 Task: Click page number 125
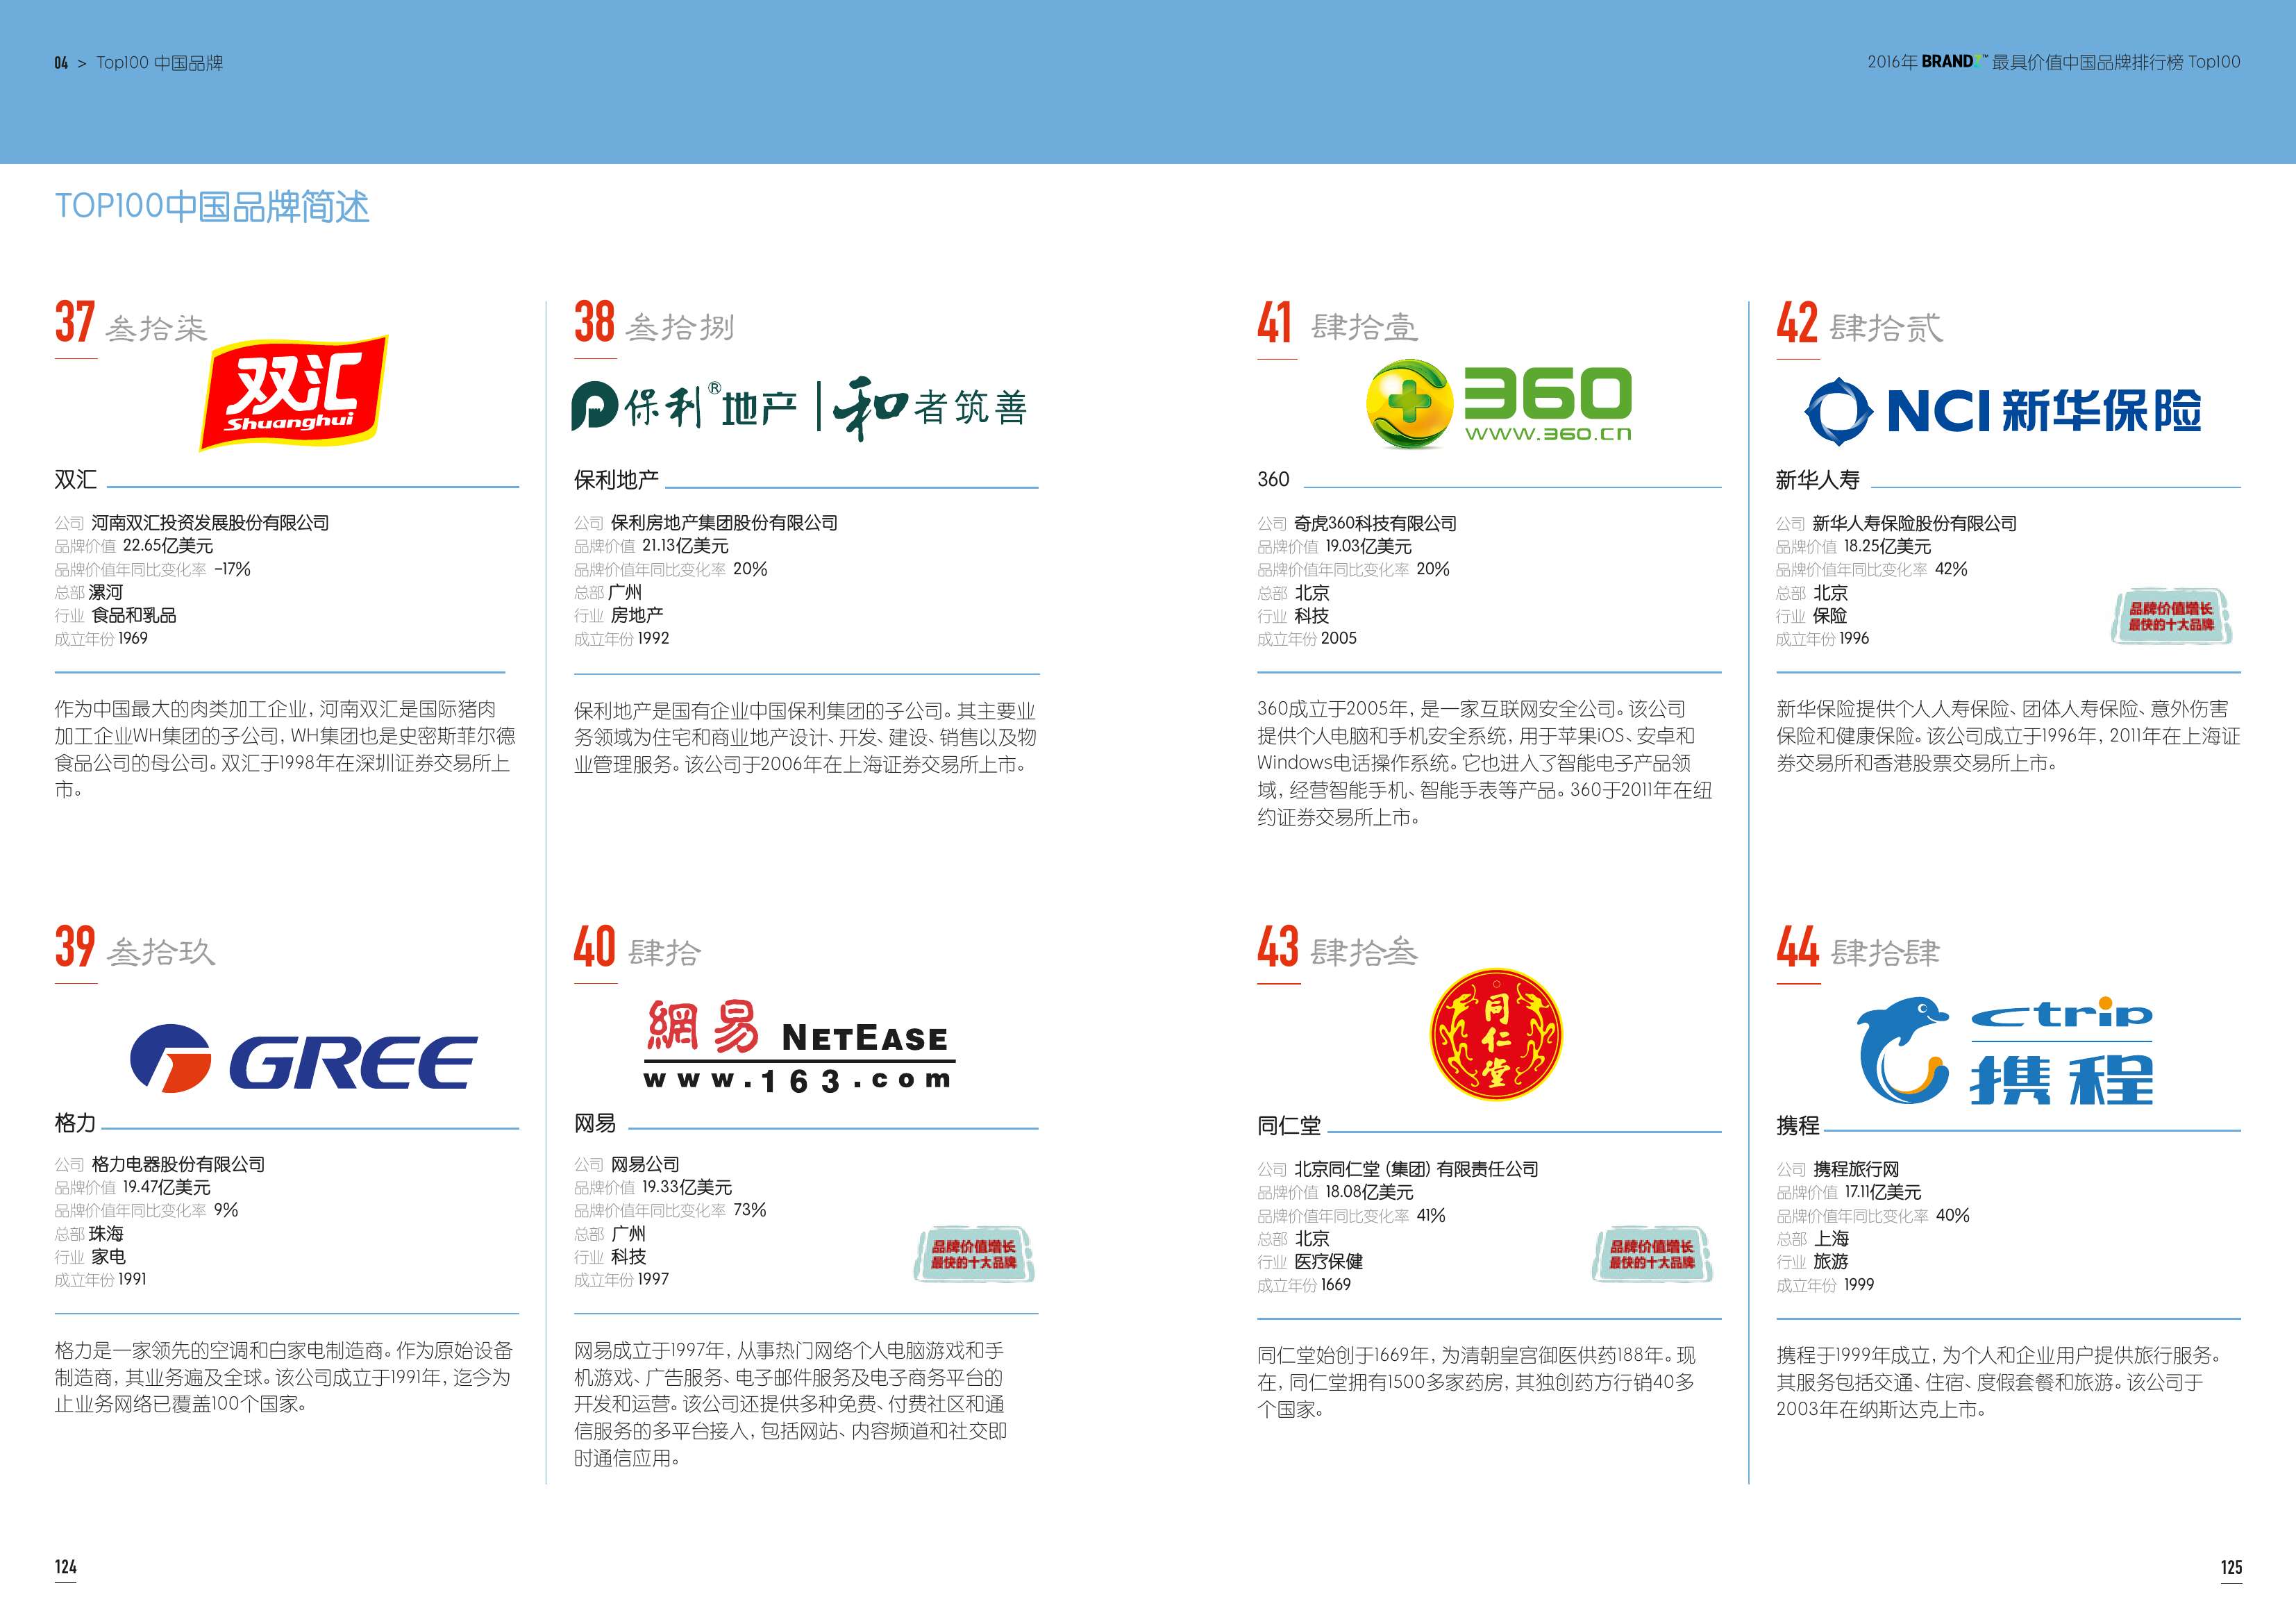2231,1567
